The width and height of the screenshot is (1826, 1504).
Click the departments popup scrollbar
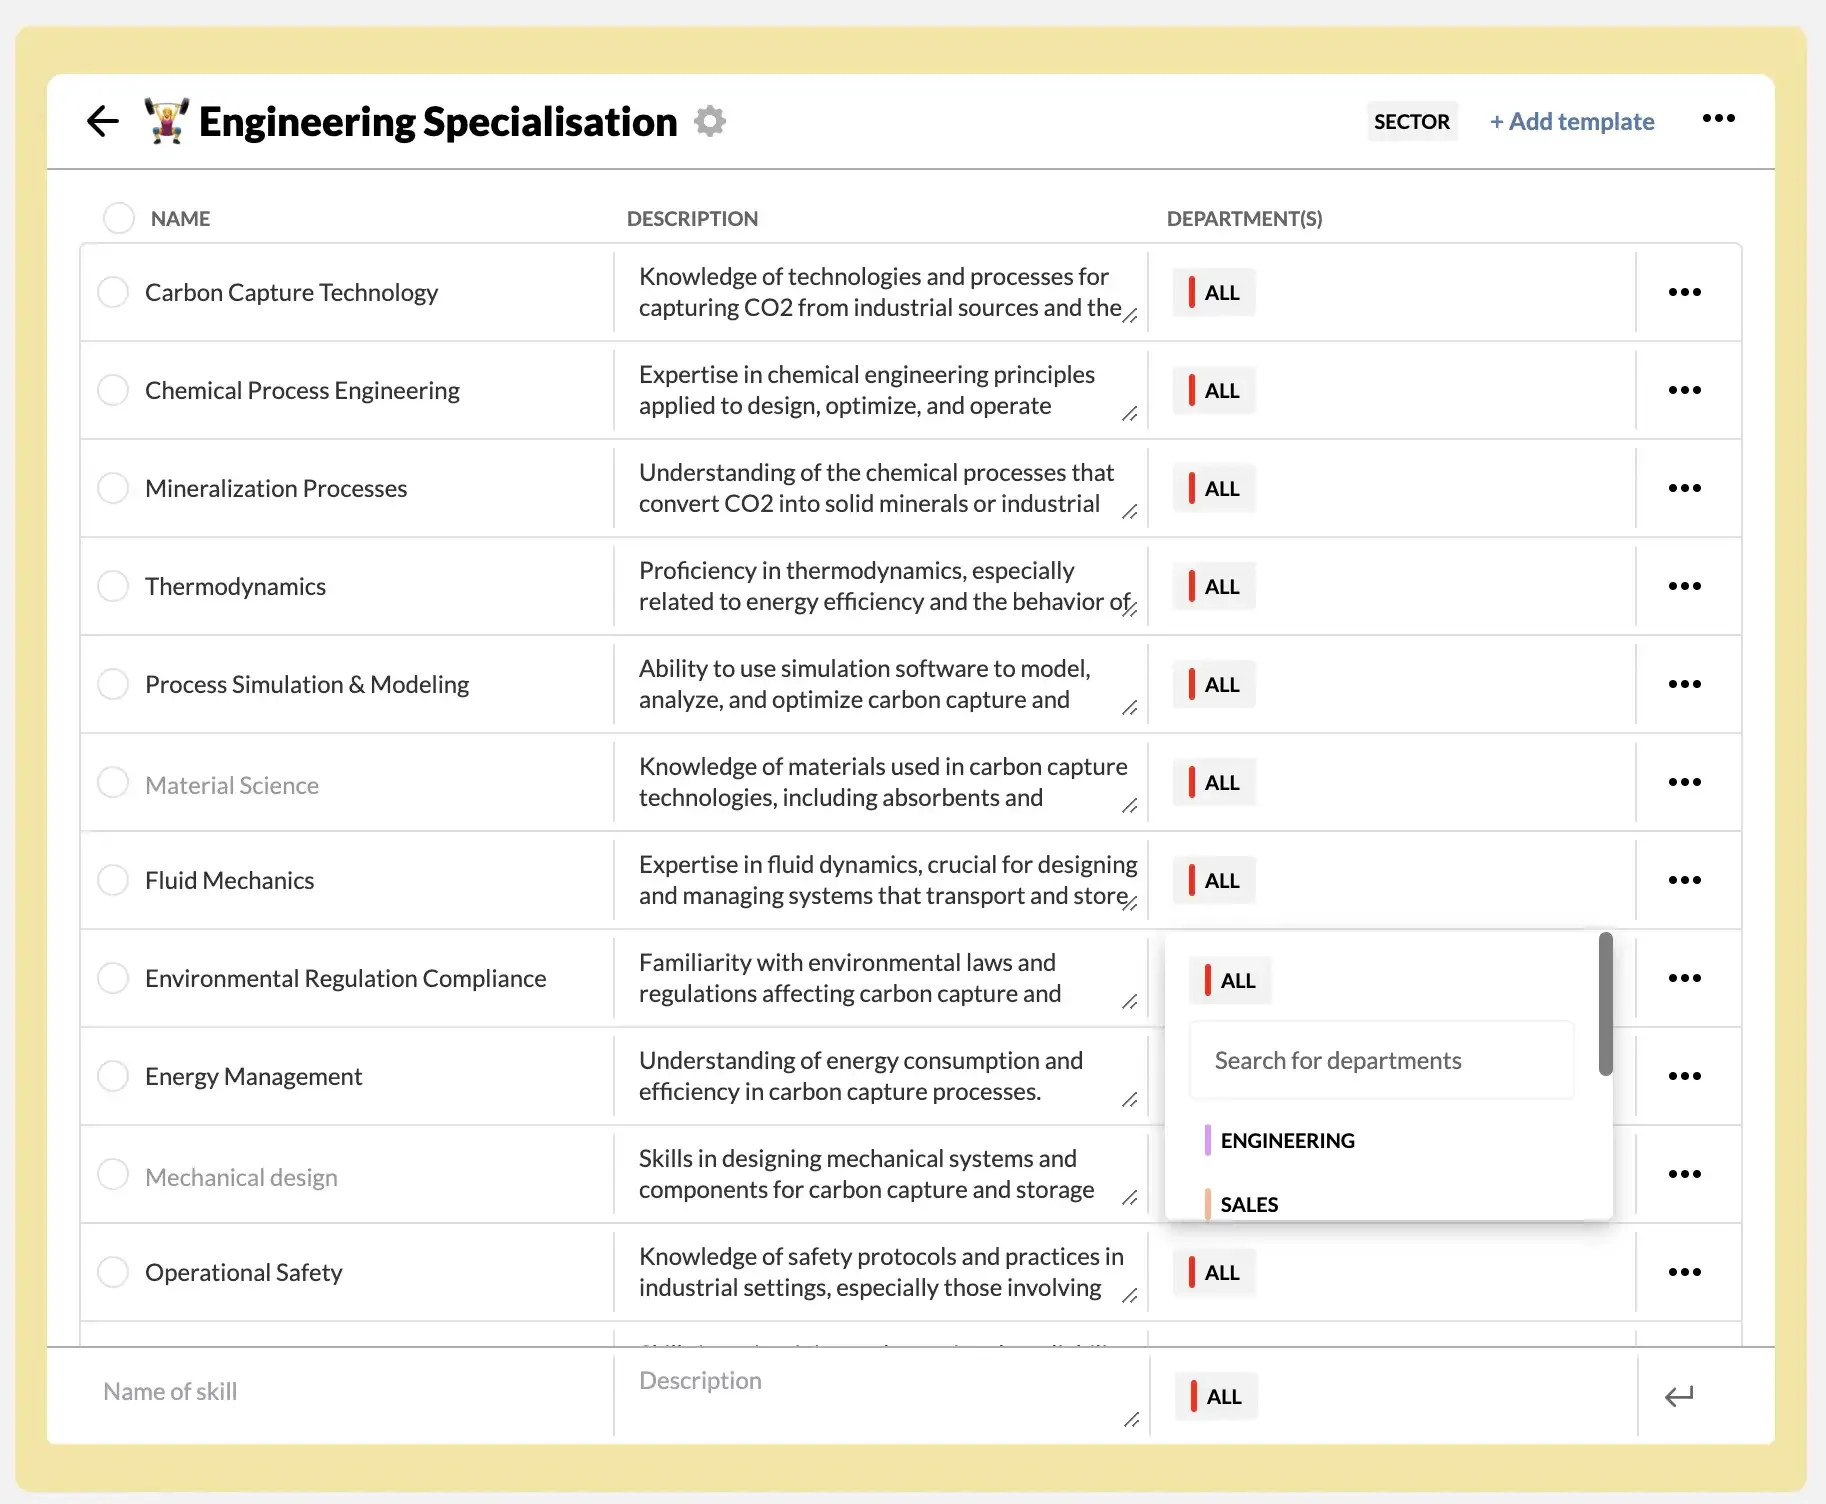[x=1605, y=1004]
